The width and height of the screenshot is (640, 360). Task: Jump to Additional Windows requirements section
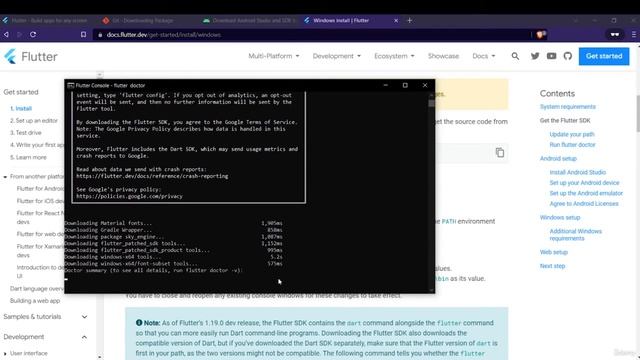[576, 235]
